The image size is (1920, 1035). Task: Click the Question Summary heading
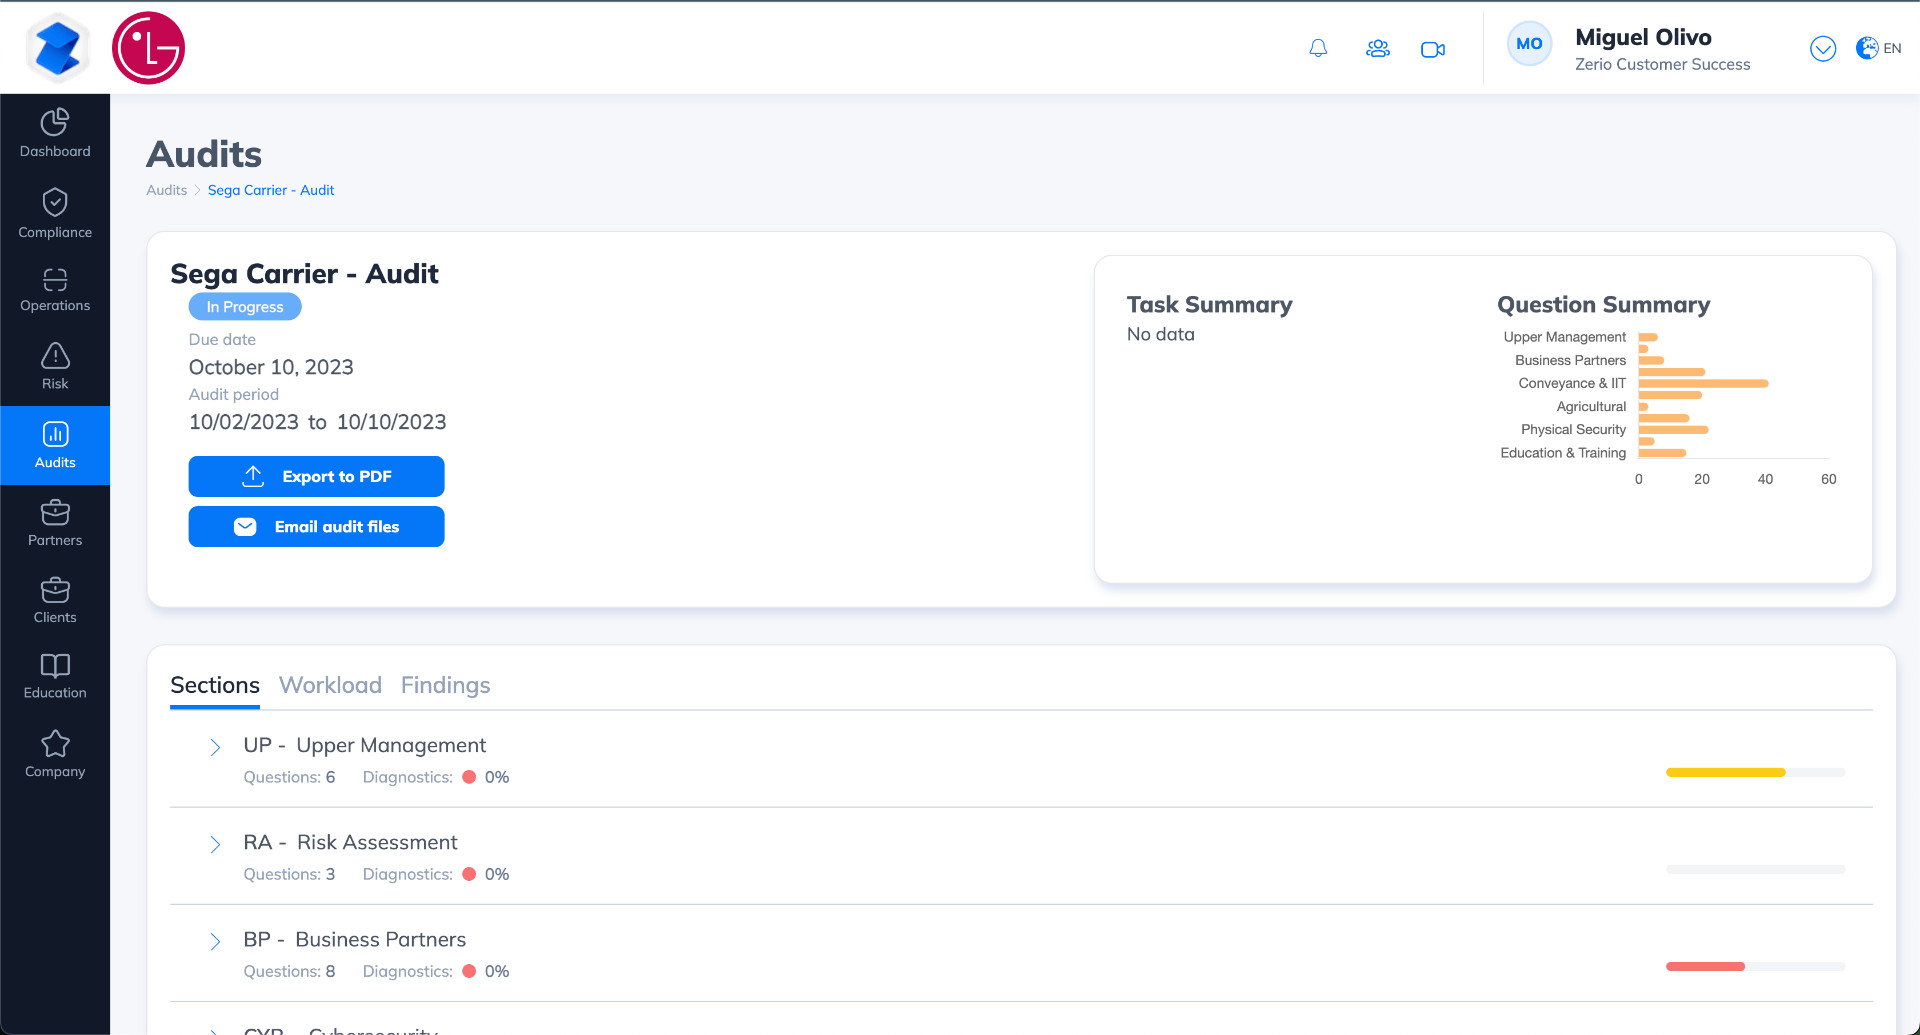(x=1603, y=304)
